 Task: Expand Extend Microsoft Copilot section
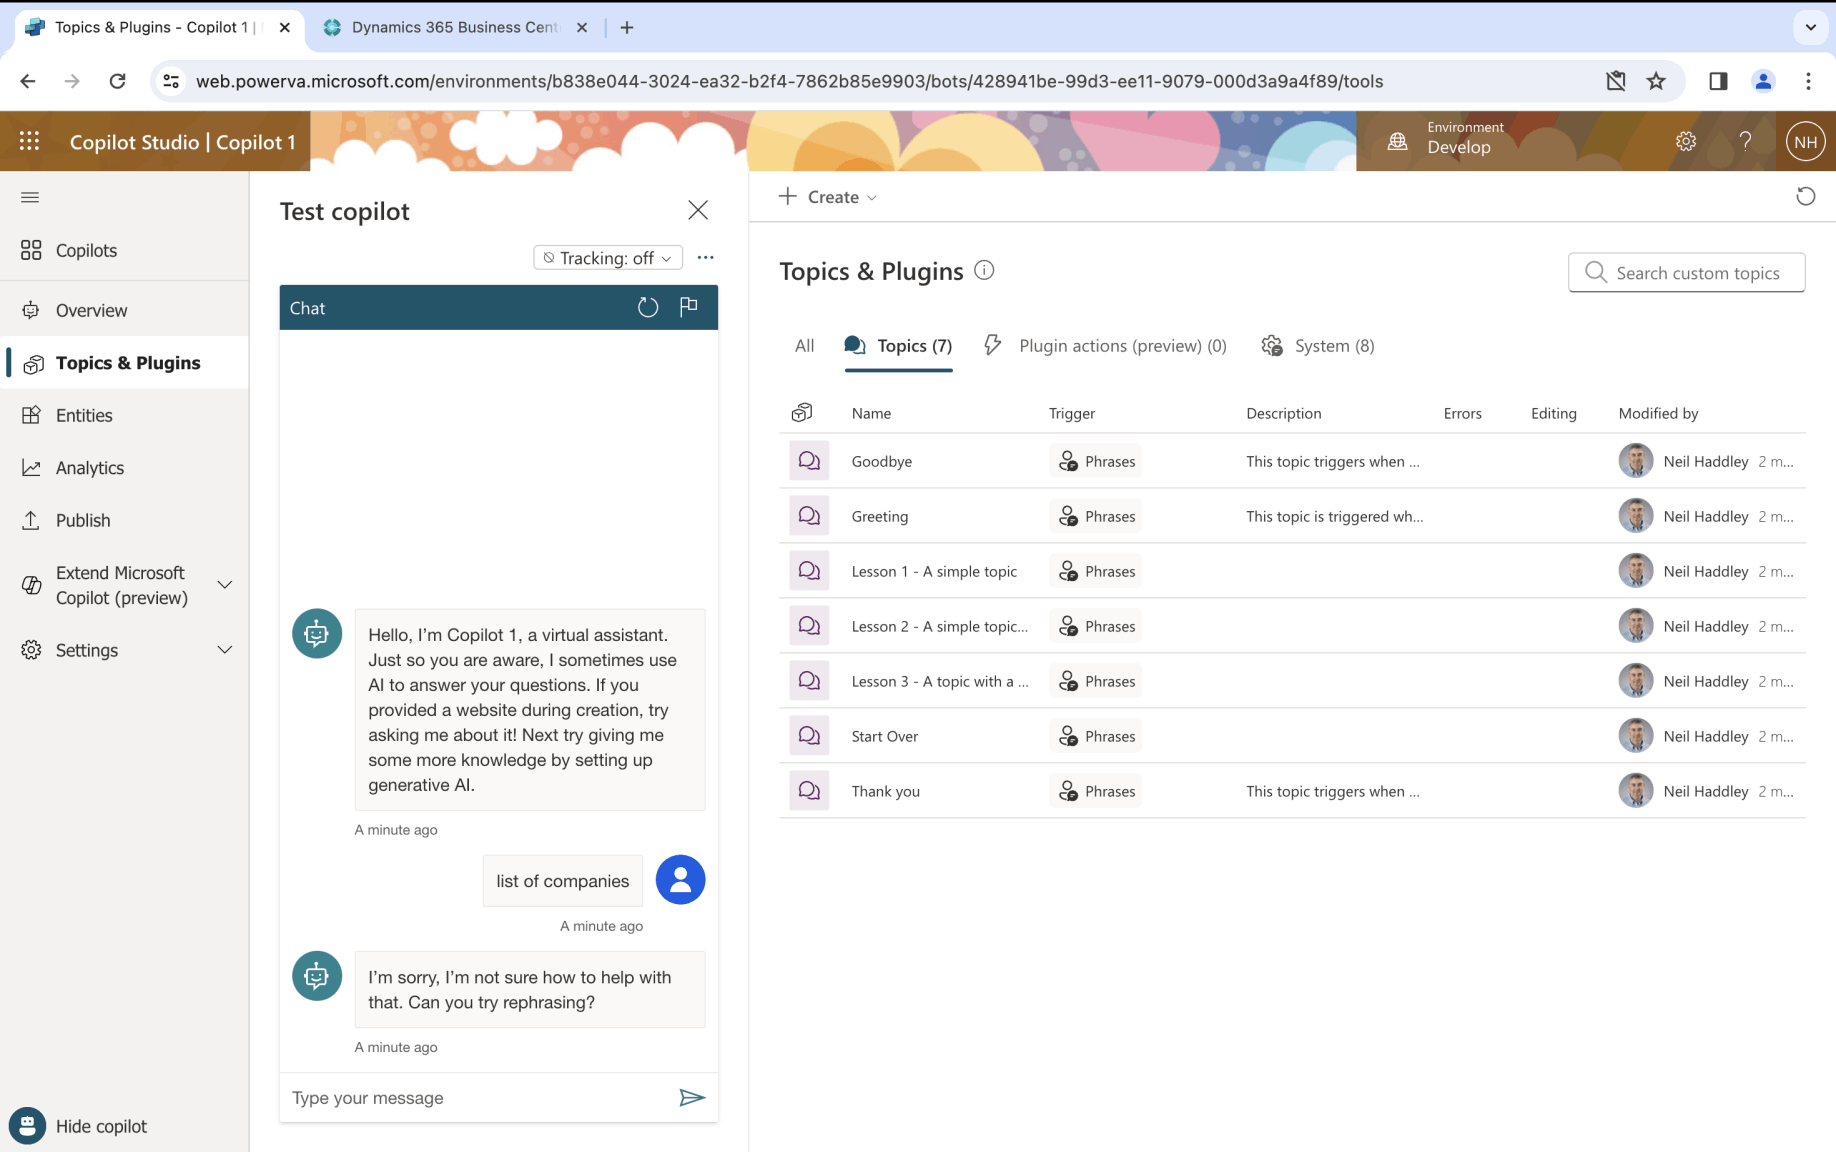pyautogui.click(x=225, y=585)
